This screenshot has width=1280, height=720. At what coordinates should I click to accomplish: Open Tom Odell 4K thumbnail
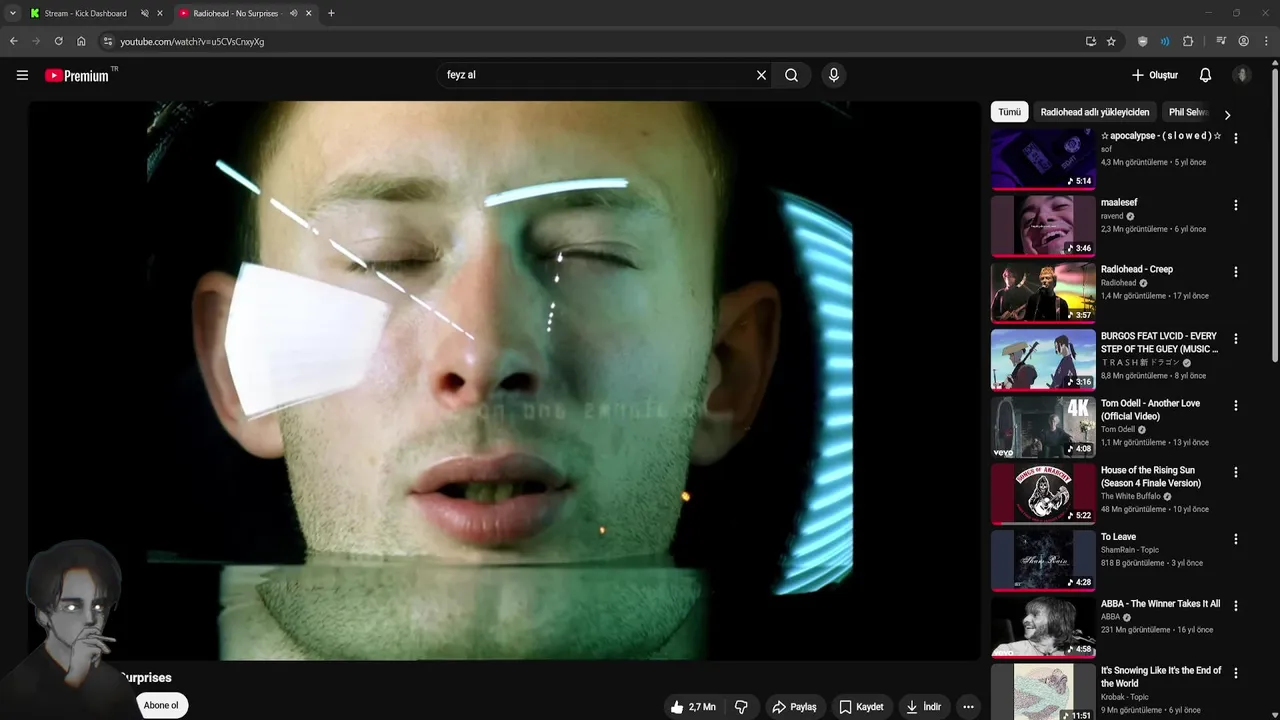(1043, 427)
